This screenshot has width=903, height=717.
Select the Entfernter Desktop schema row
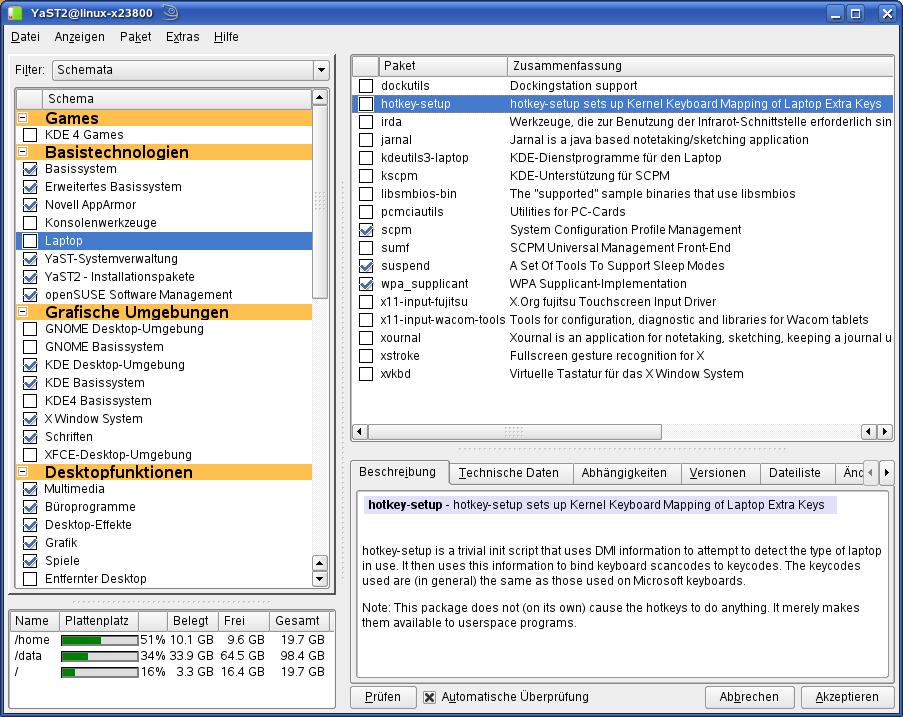[x=164, y=579]
